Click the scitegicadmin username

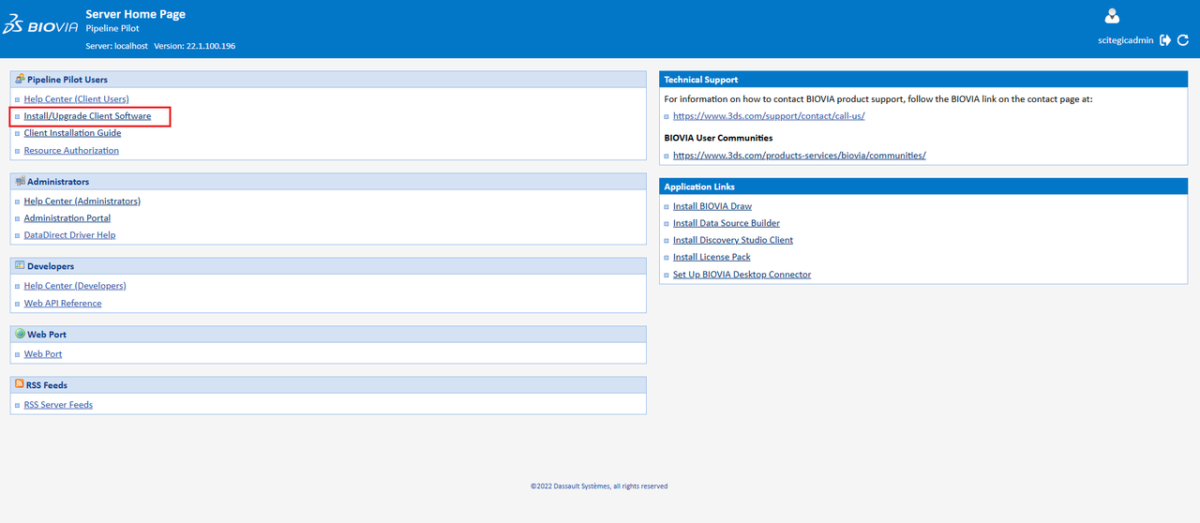point(1125,40)
